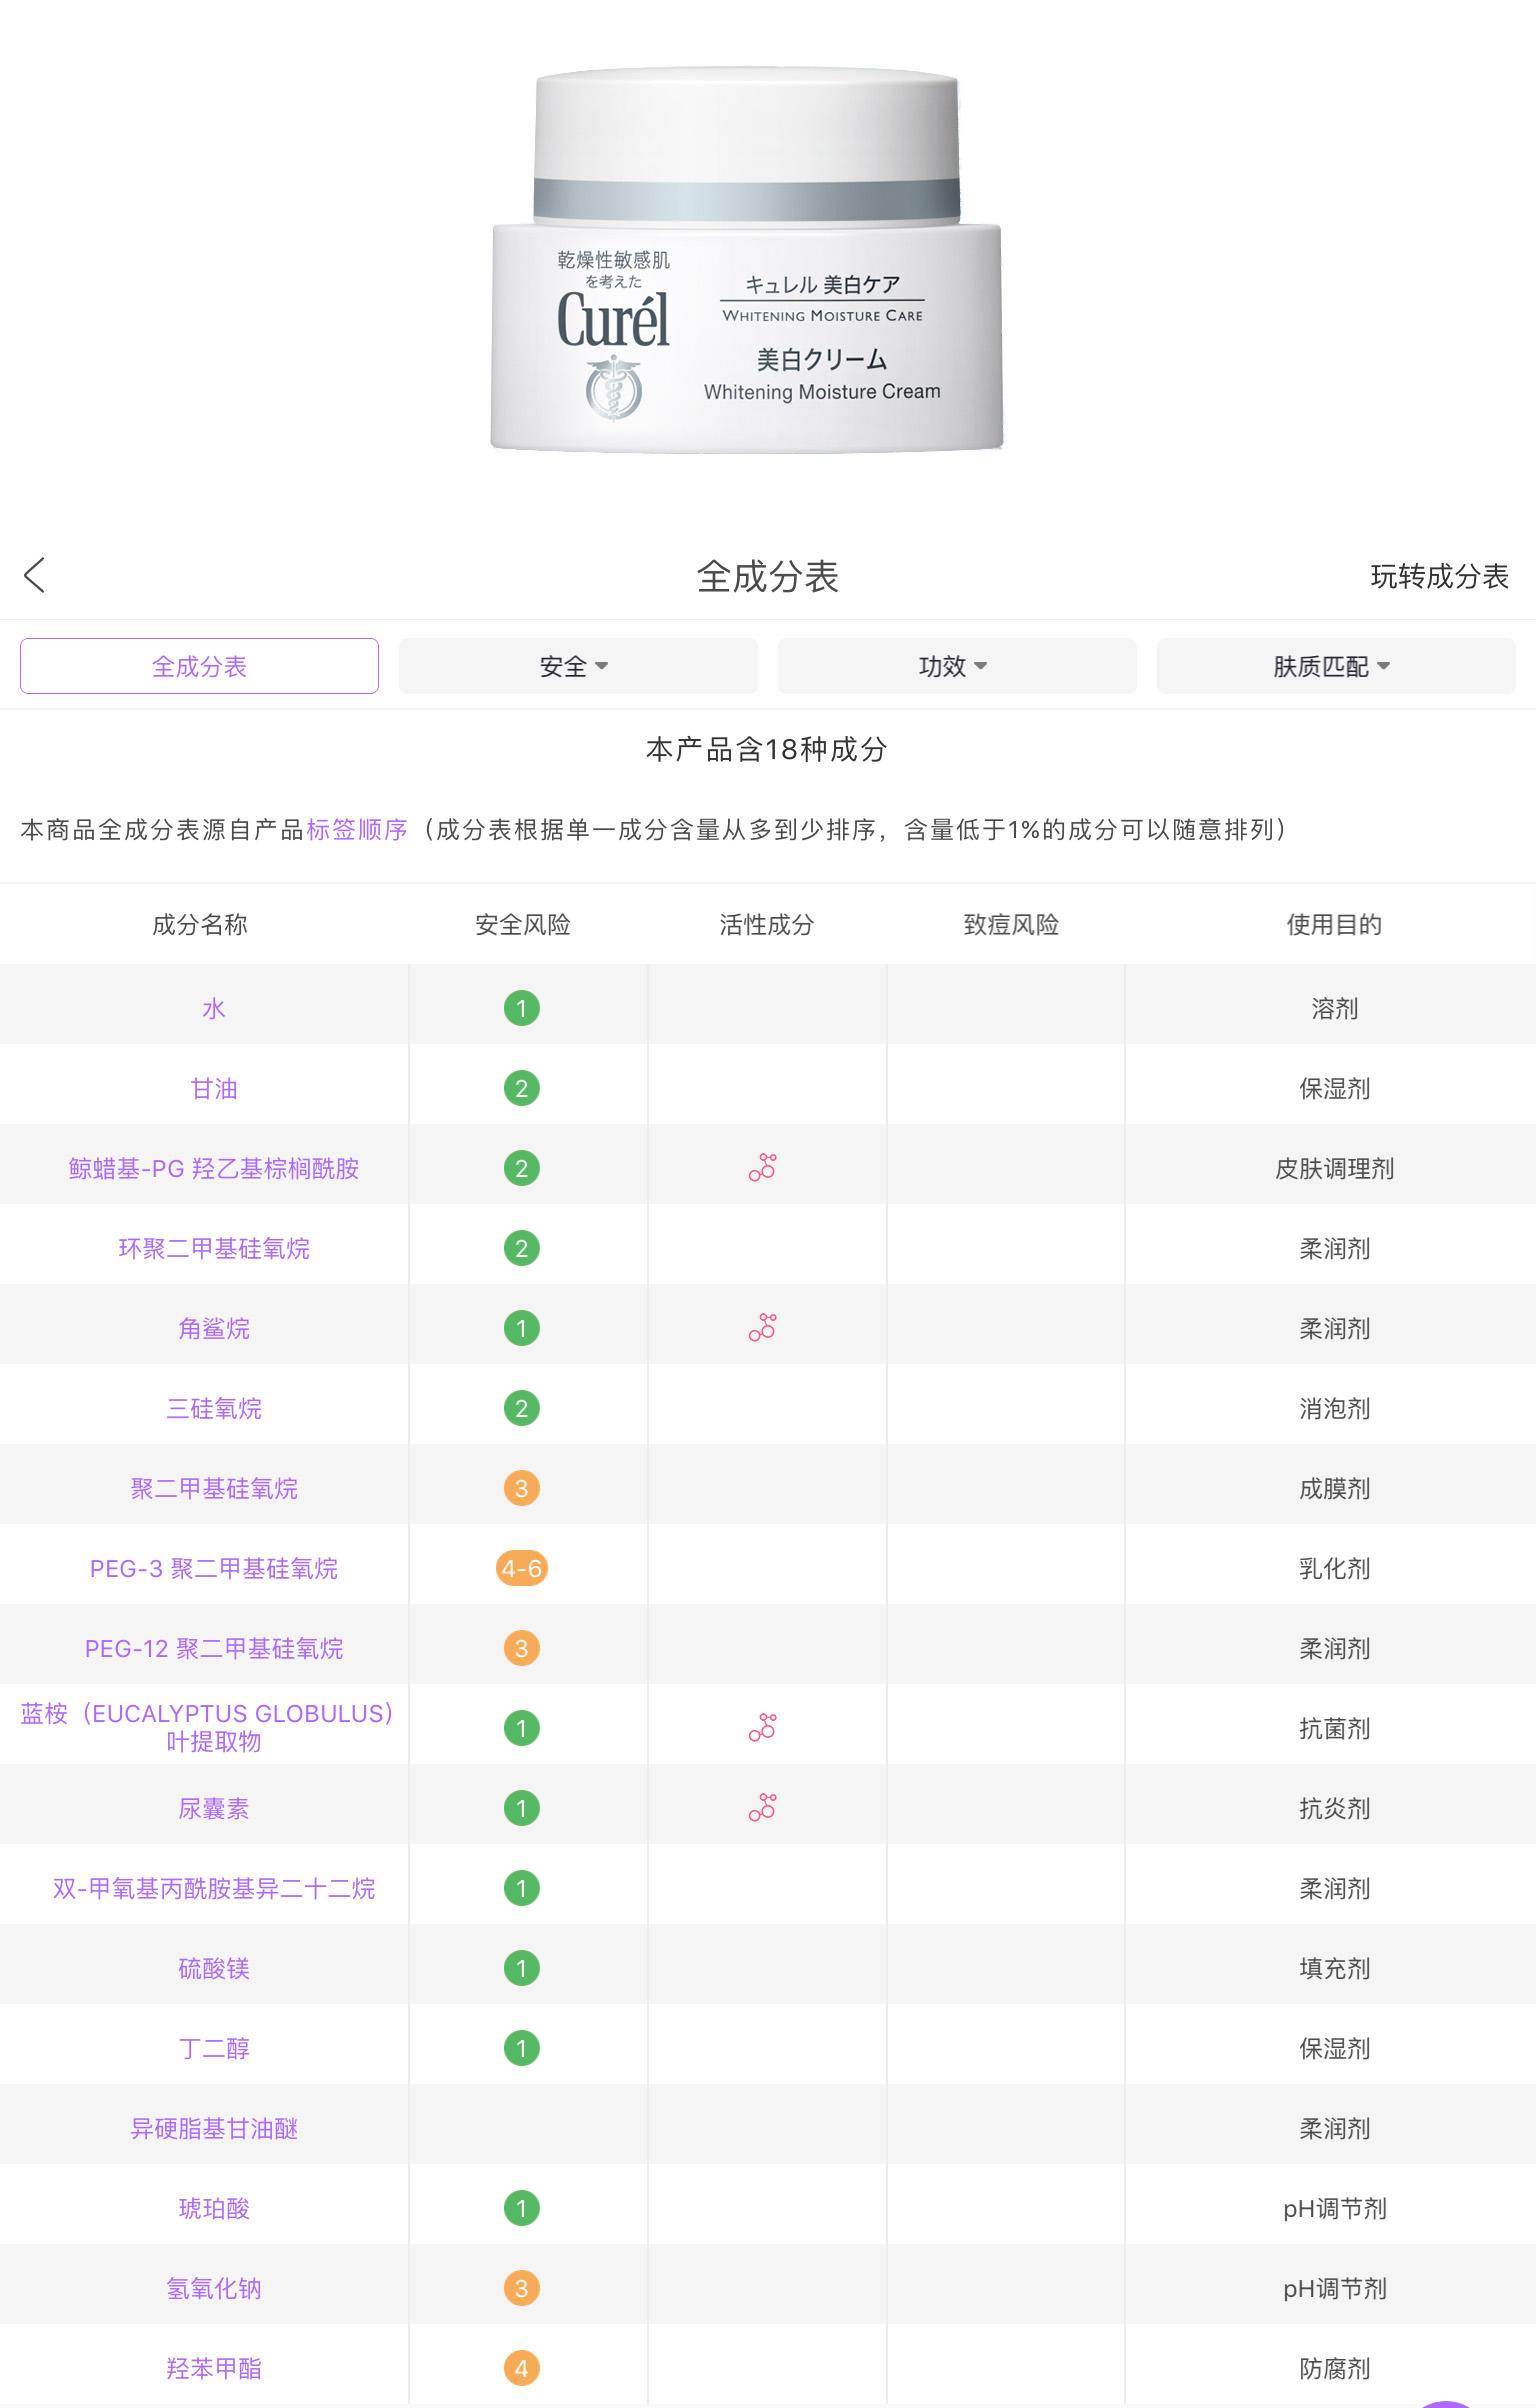Click the 致痘风险 column header

point(1011,924)
